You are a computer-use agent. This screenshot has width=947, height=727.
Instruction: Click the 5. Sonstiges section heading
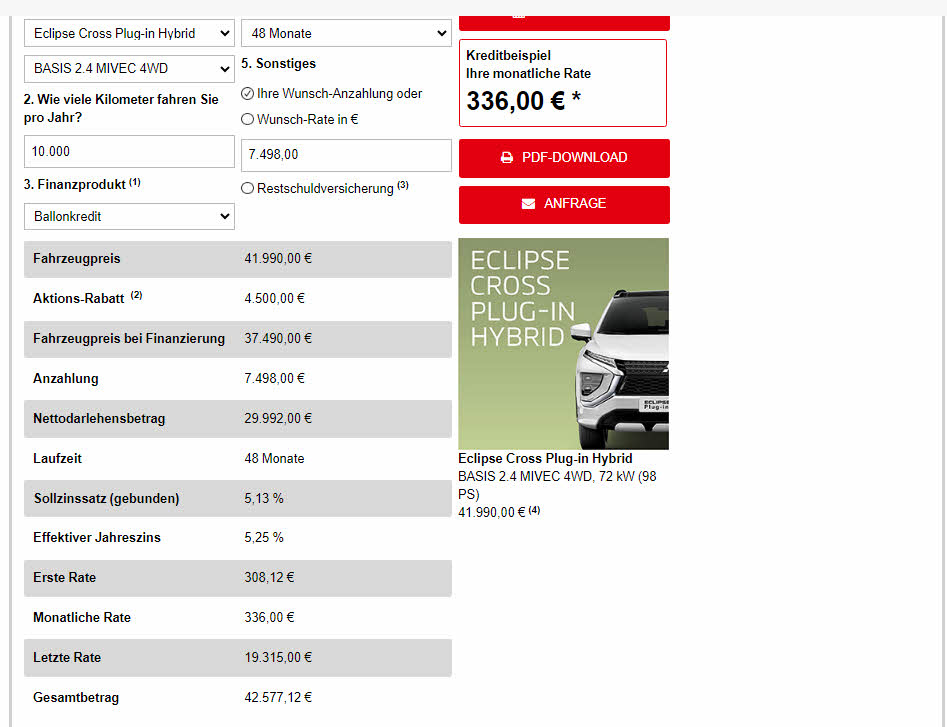[x=278, y=63]
